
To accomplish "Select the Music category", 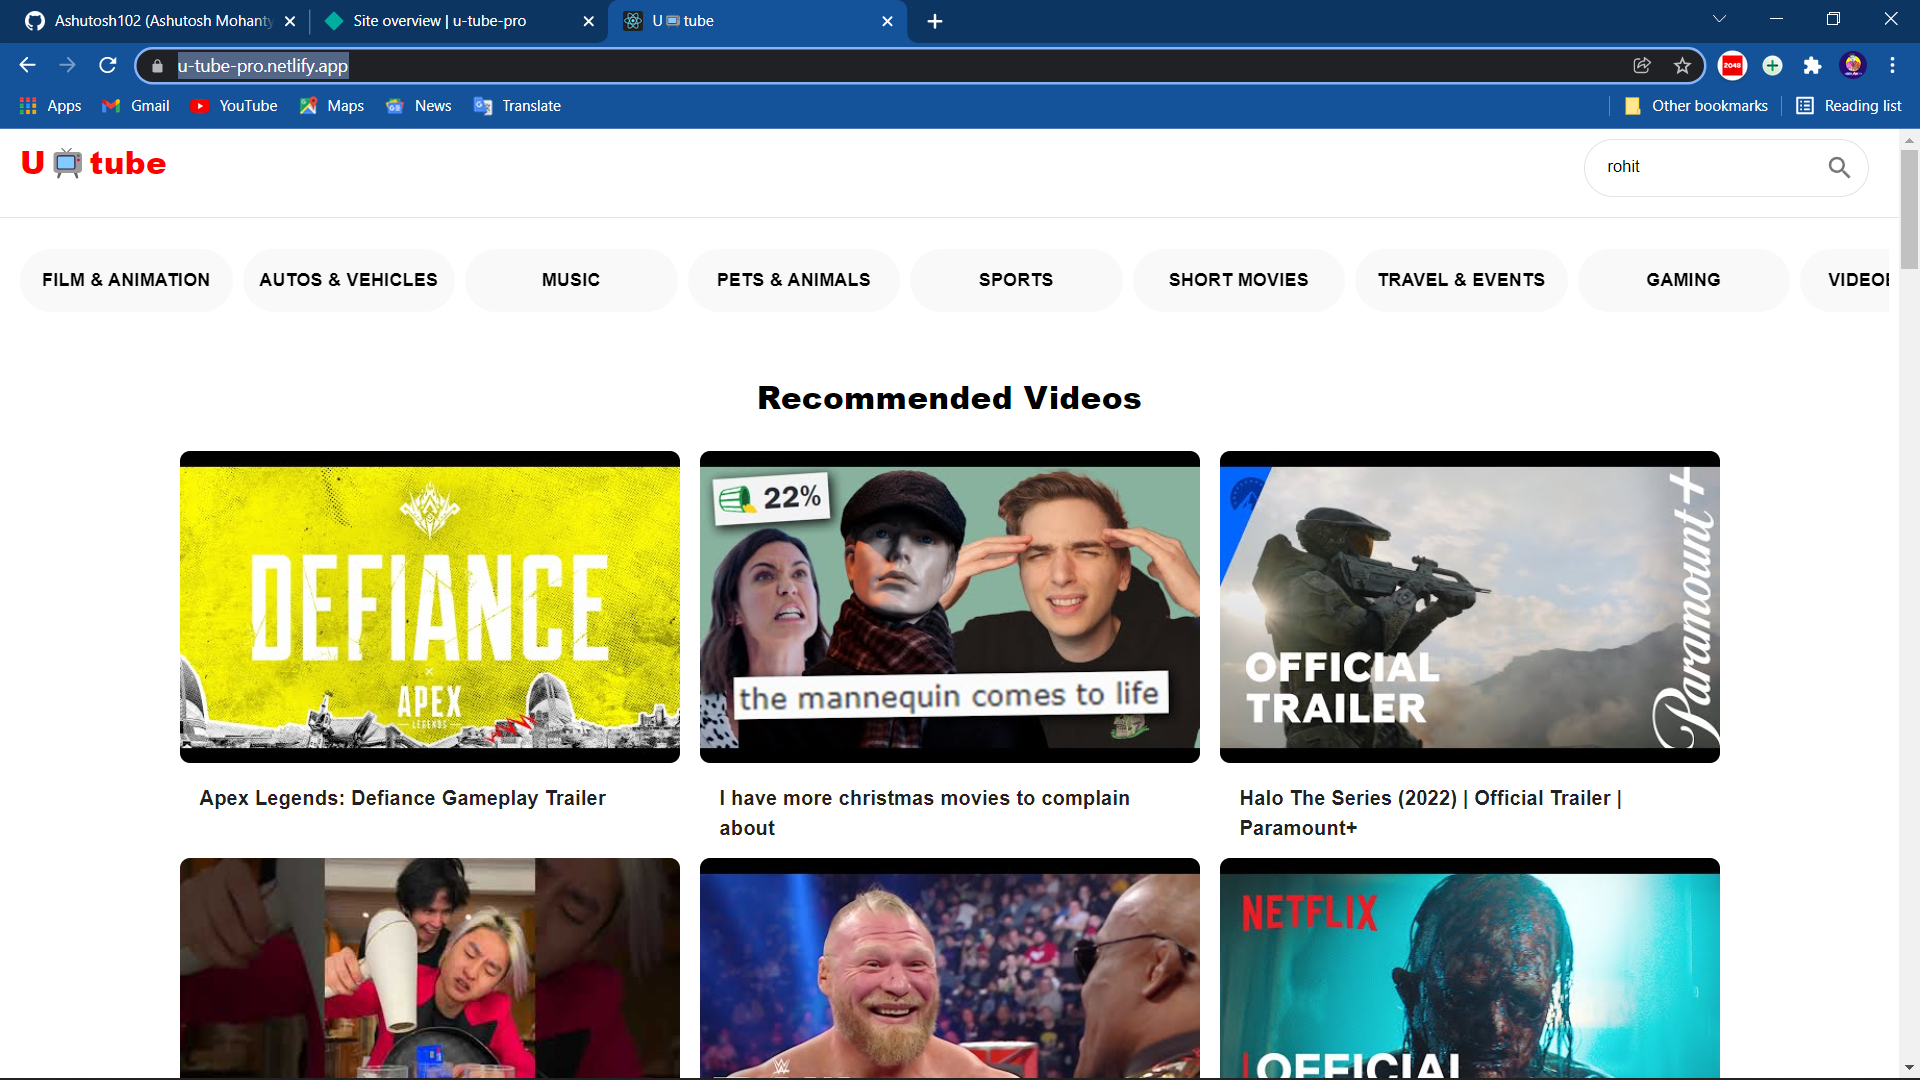I will [571, 280].
